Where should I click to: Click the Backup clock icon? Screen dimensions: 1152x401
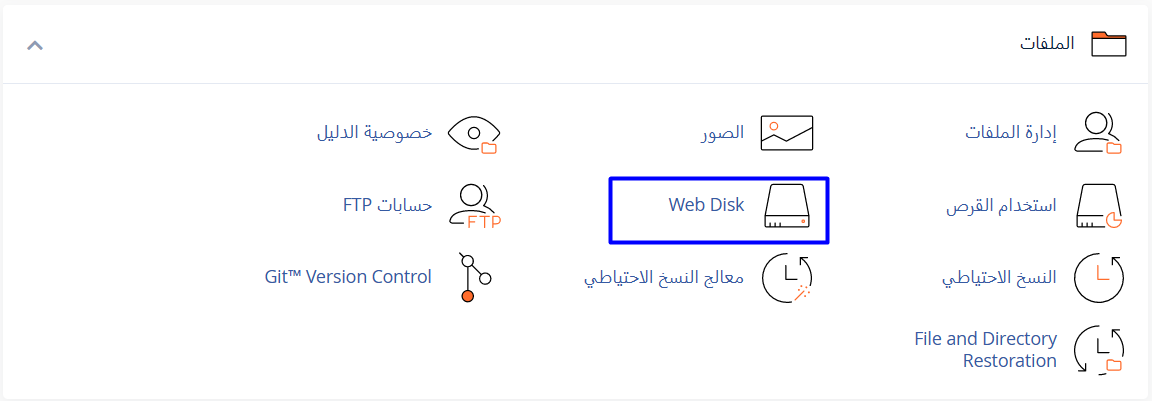1099,278
